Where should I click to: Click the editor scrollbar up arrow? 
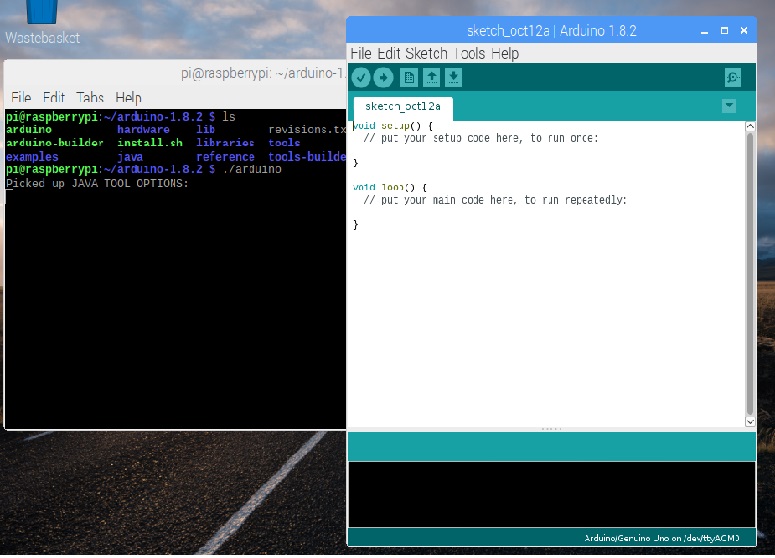tap(750, 127)
